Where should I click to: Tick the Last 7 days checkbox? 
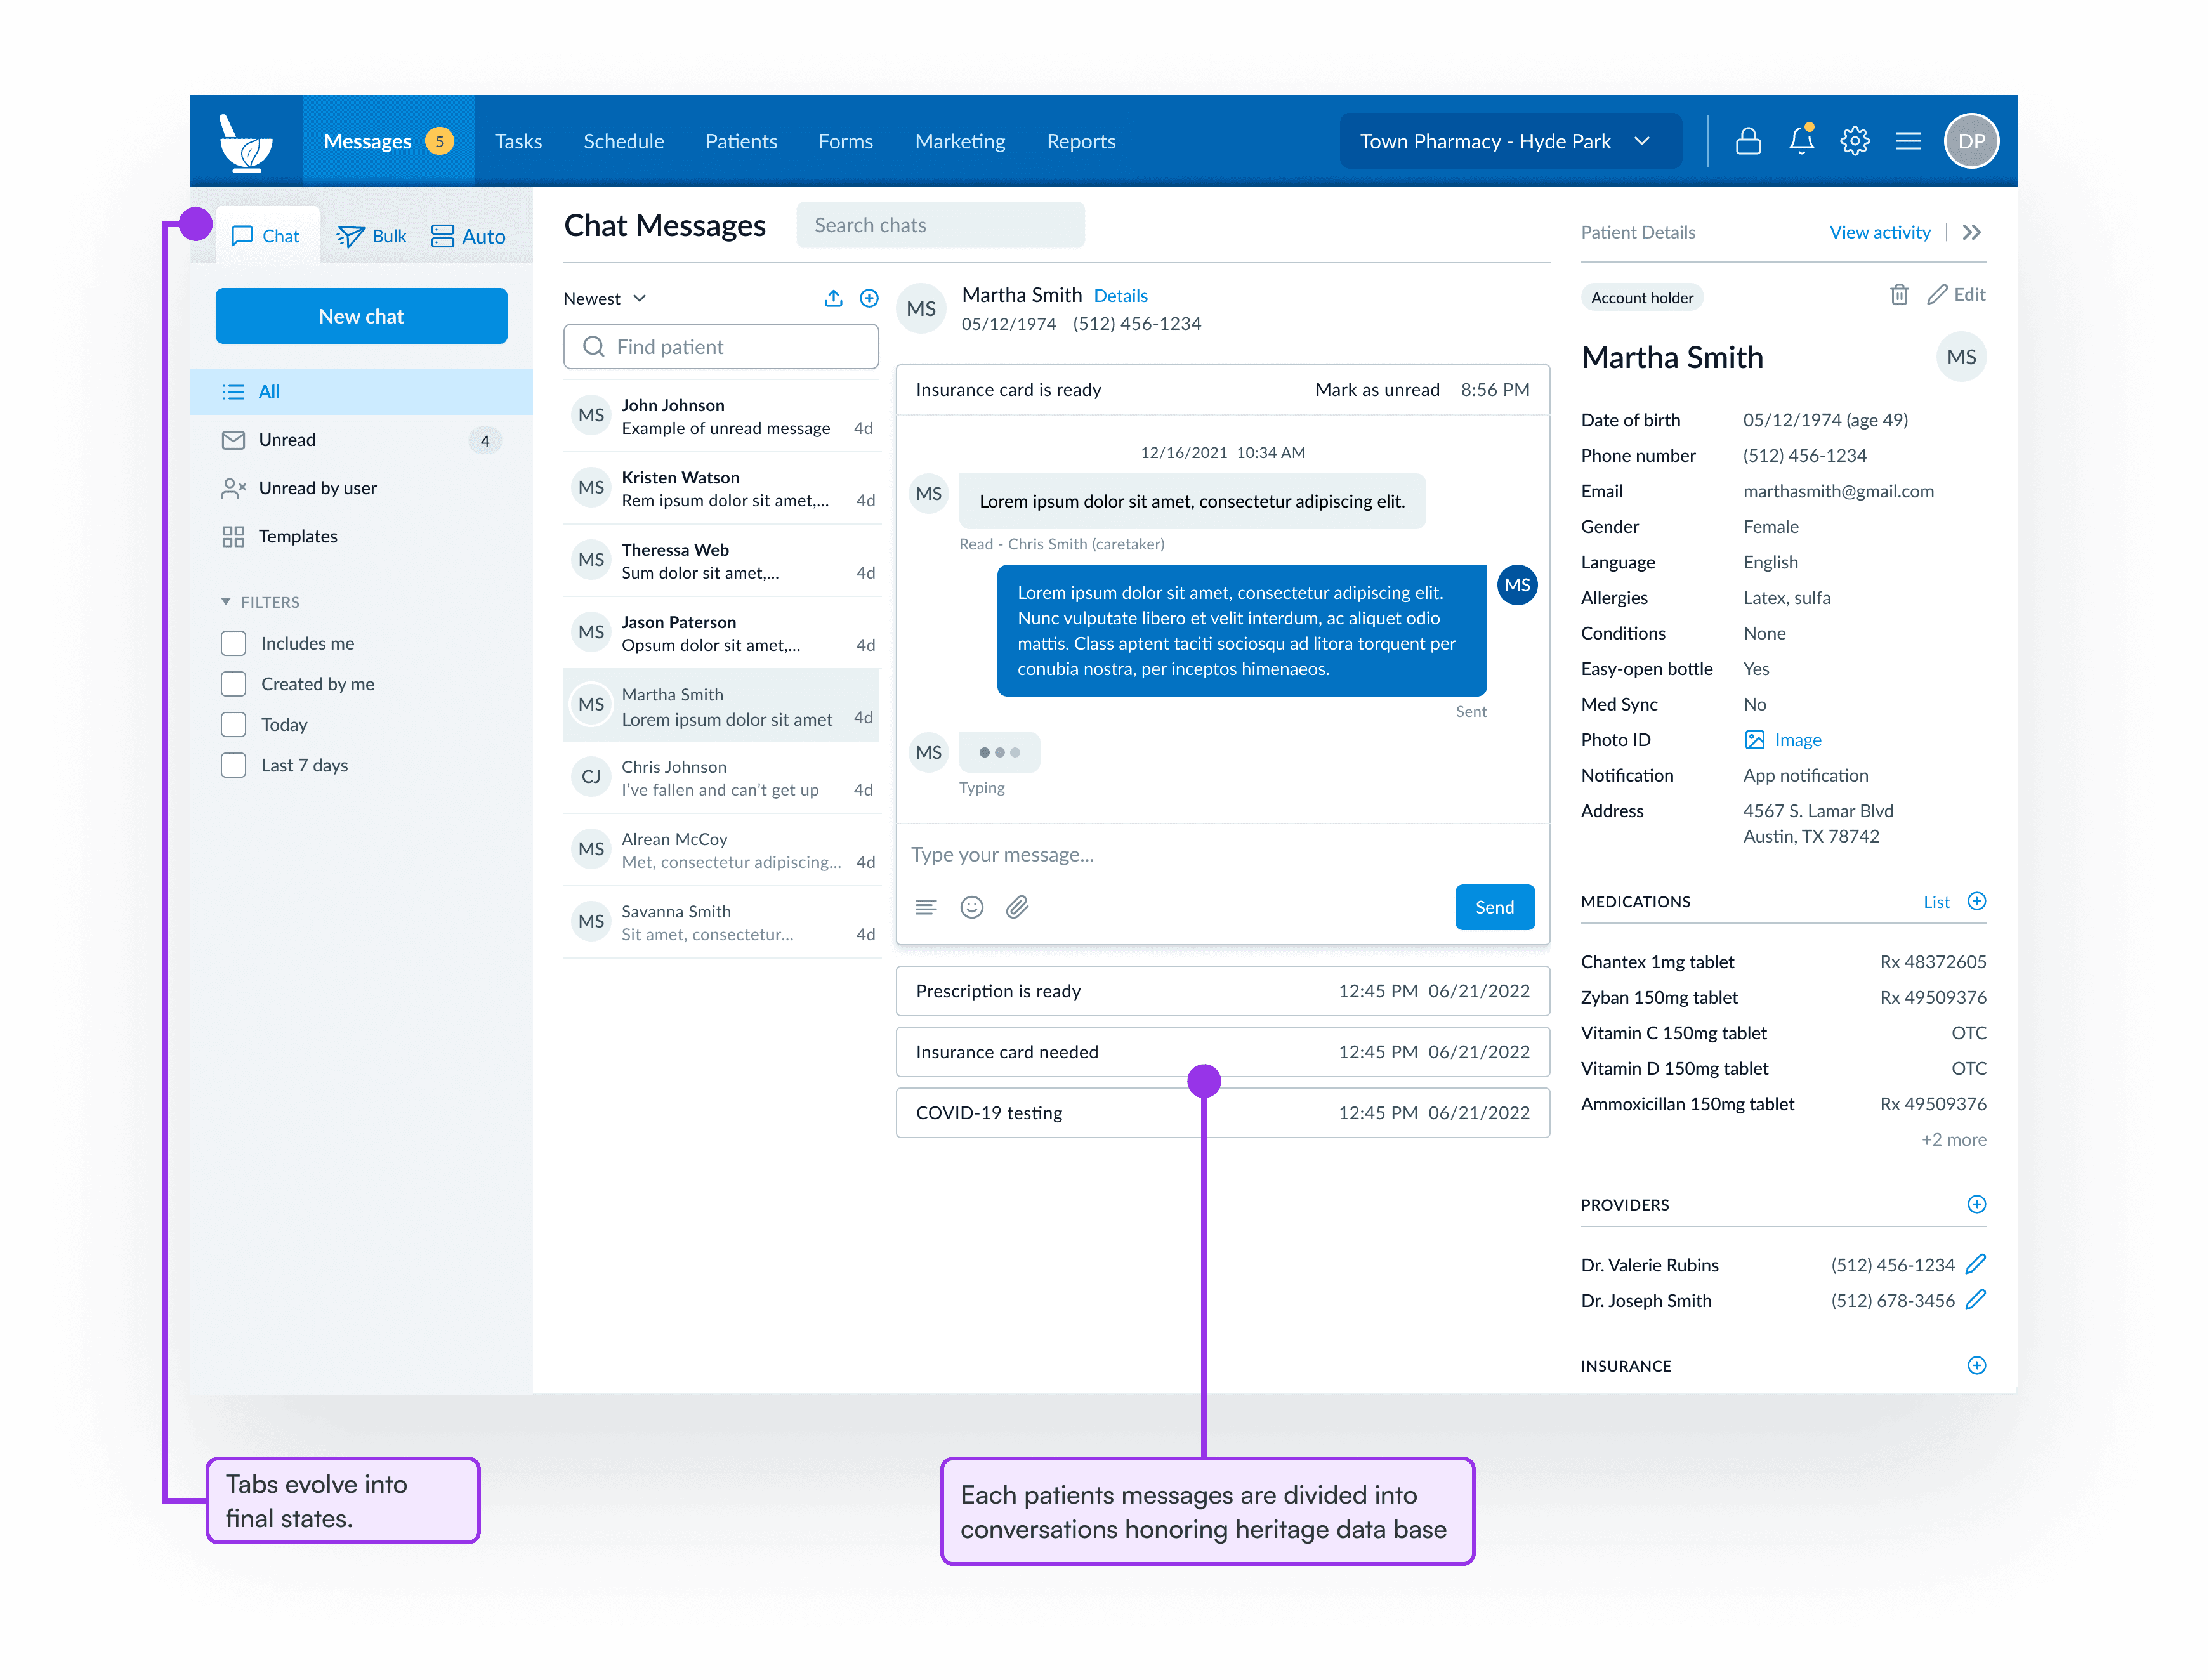233,765
